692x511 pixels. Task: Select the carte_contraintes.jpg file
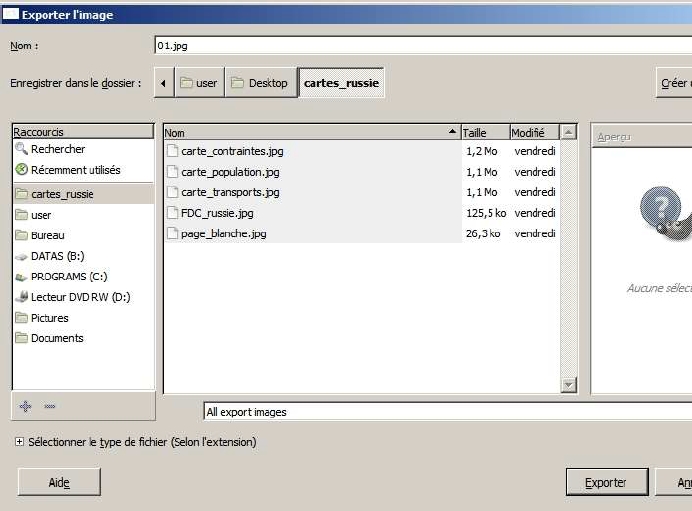click(231, 151)
